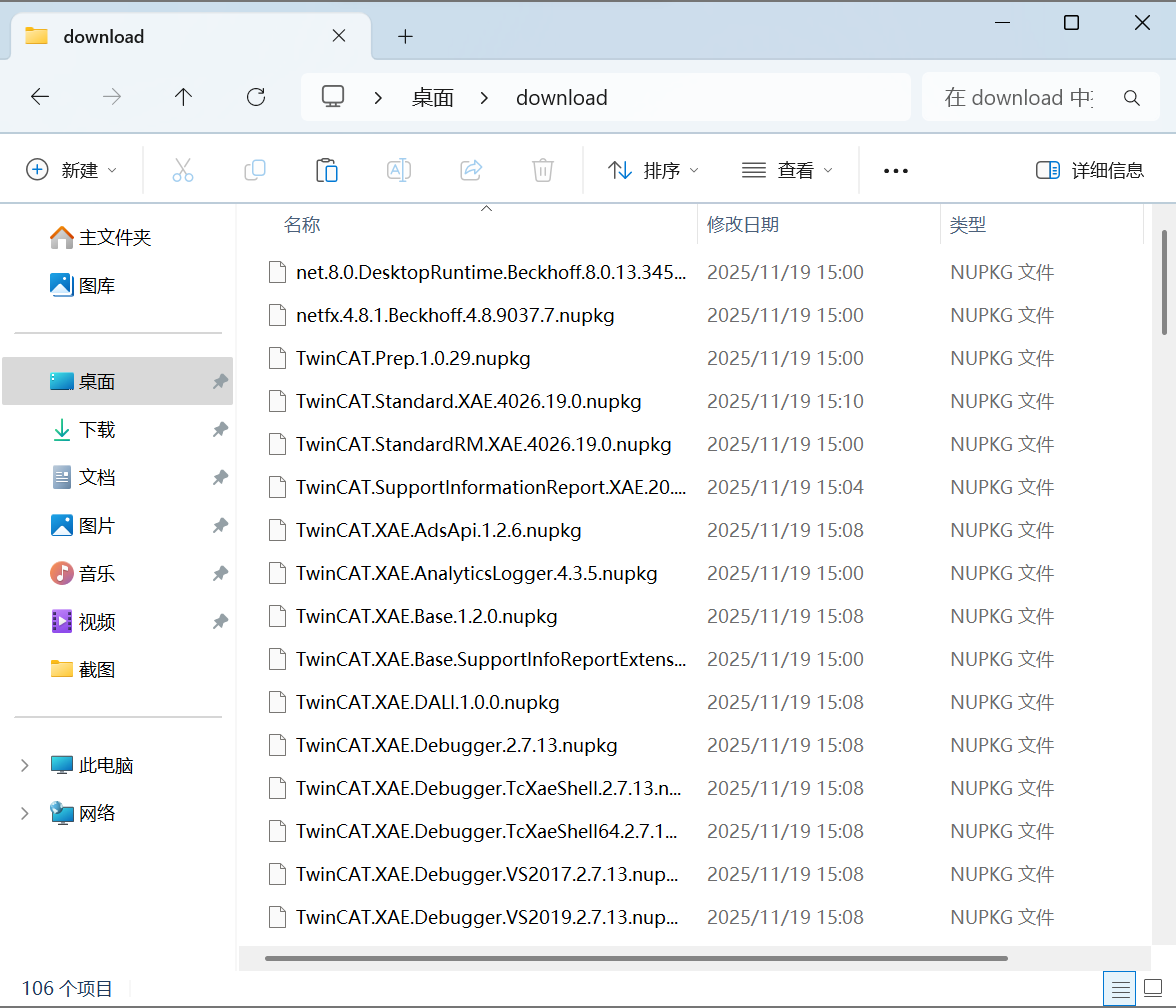Click the Share icon in toolbar
Viewport: 1176px width, 1008px height.
coord(471,170)
